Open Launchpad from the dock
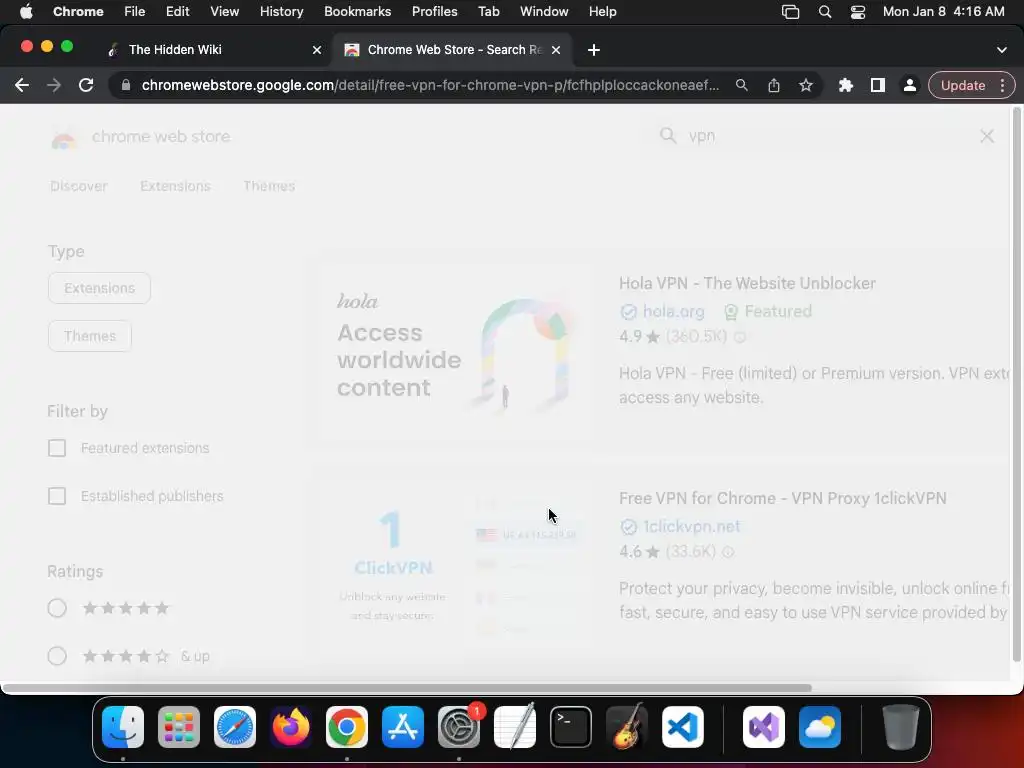This screenshot has width=1024, height=768. pos(179,727)
